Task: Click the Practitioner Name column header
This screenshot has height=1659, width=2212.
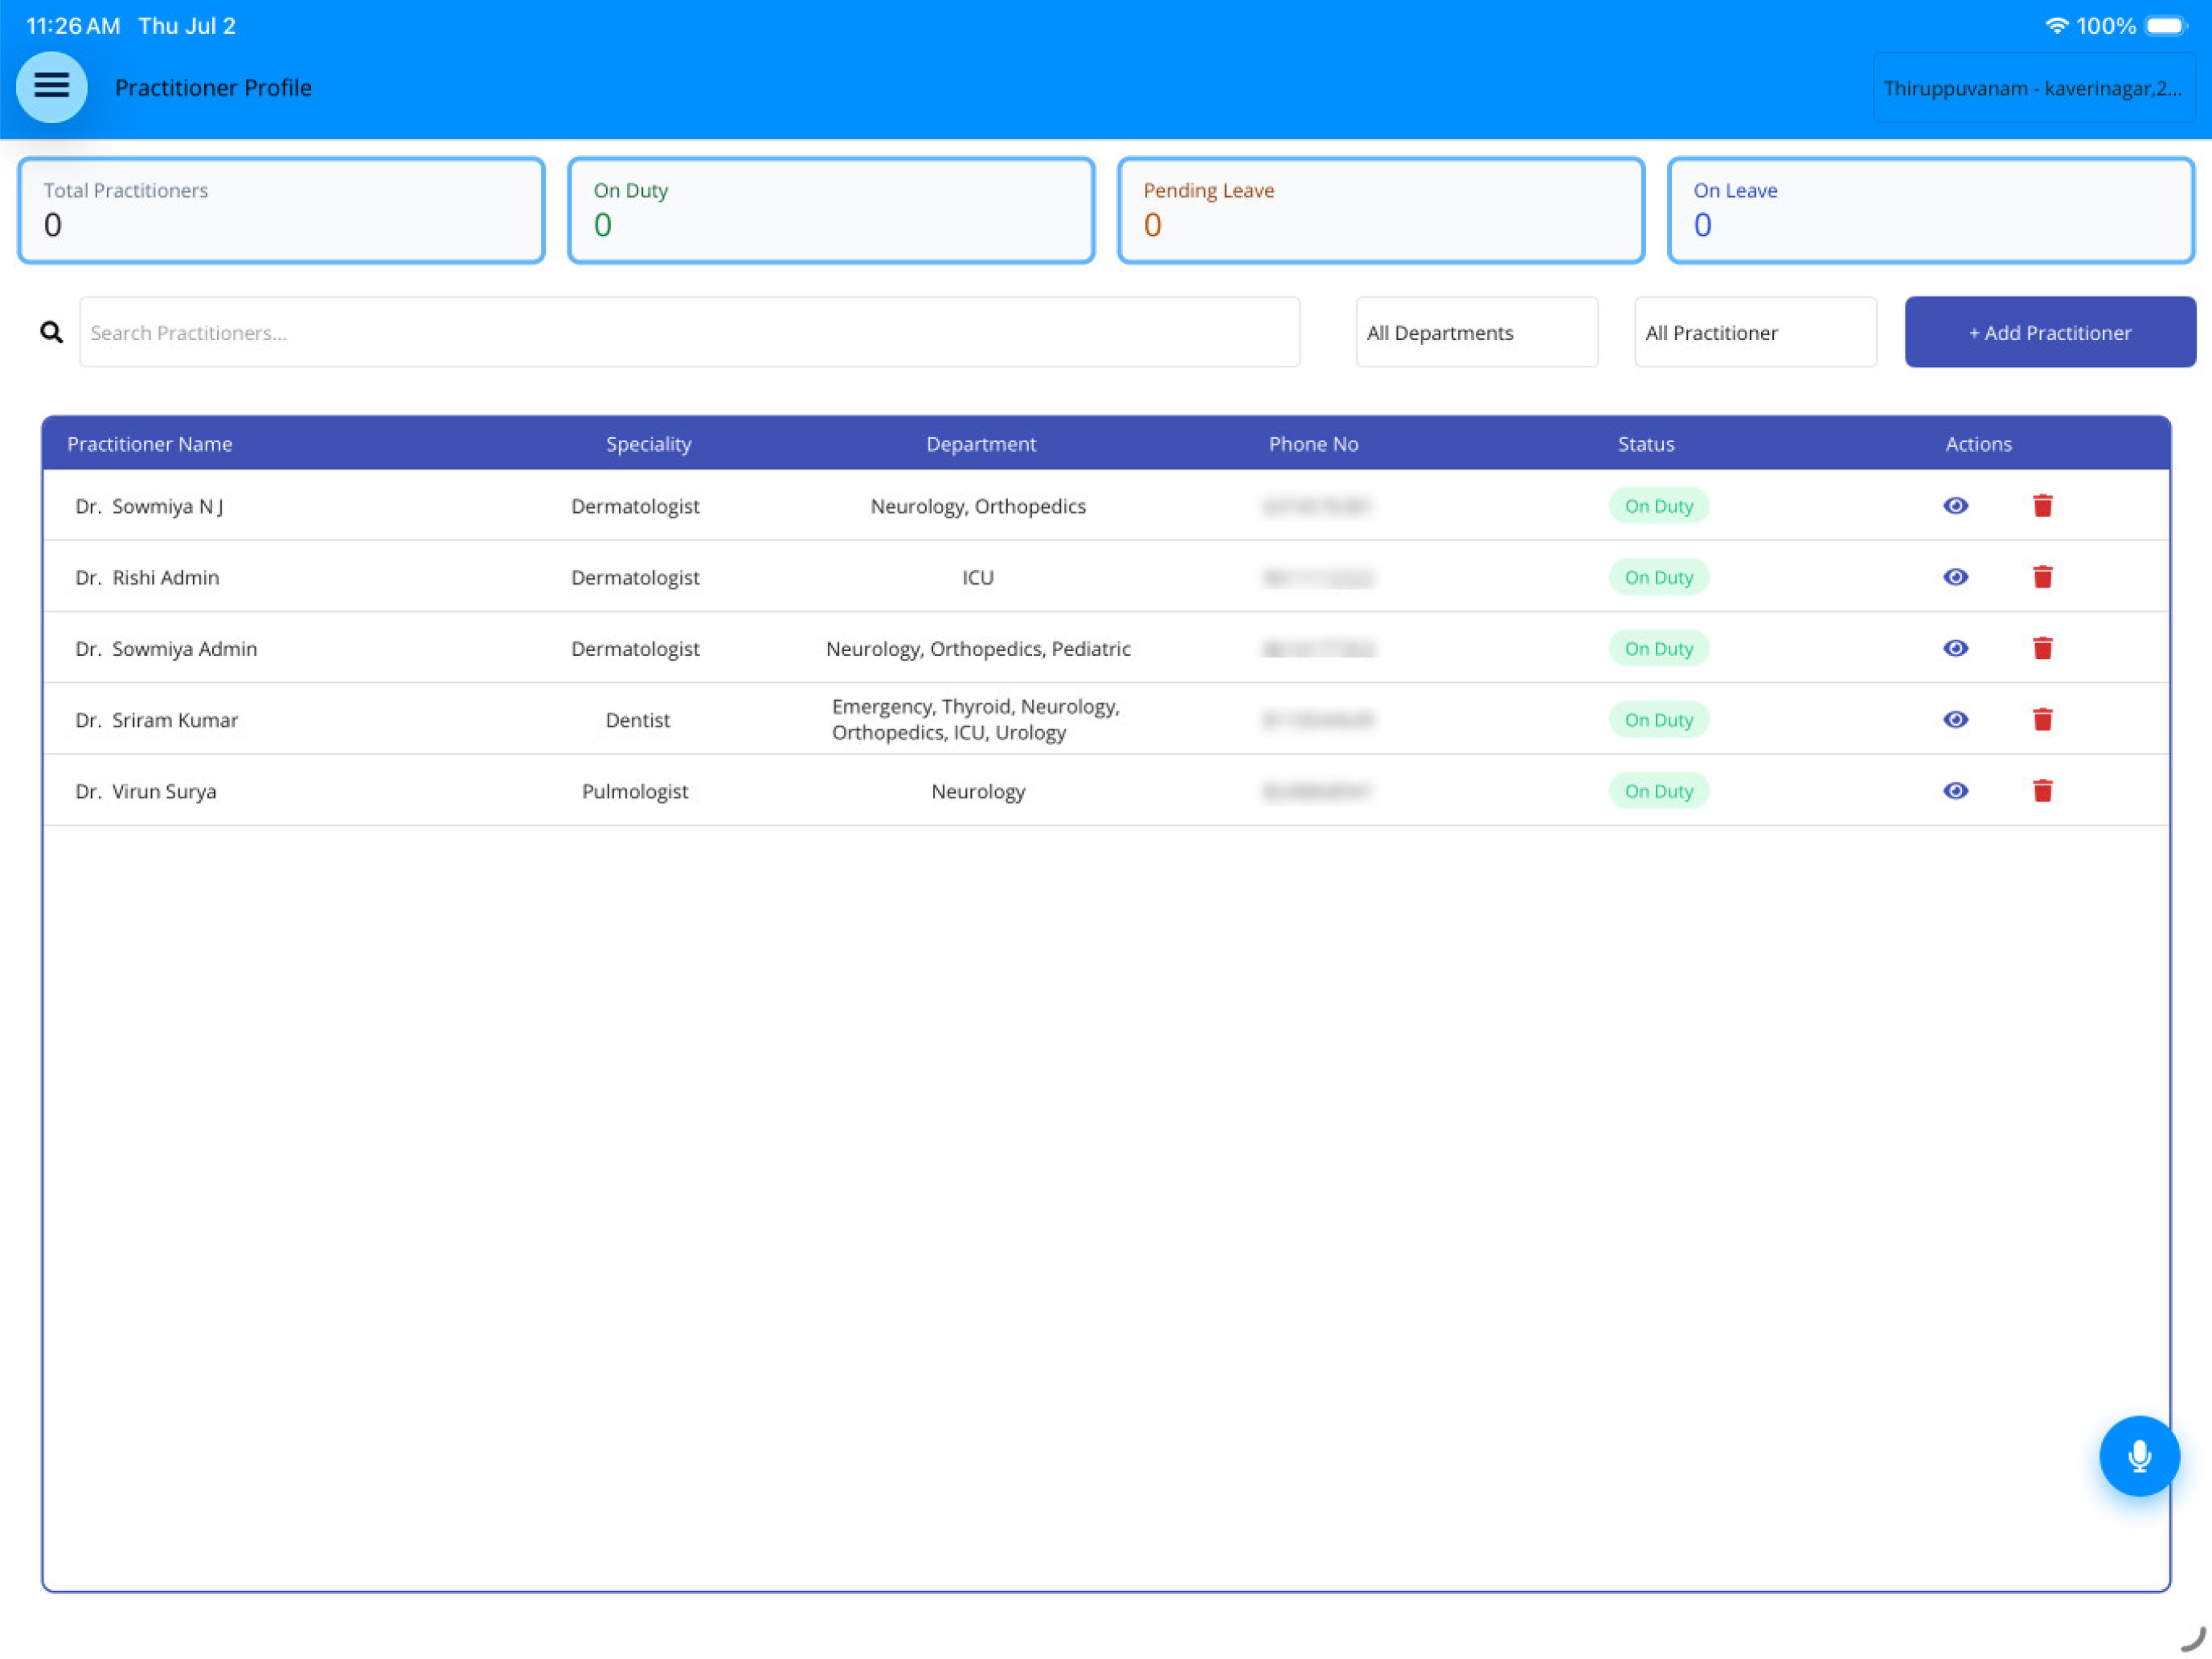Action: point(150,444)
